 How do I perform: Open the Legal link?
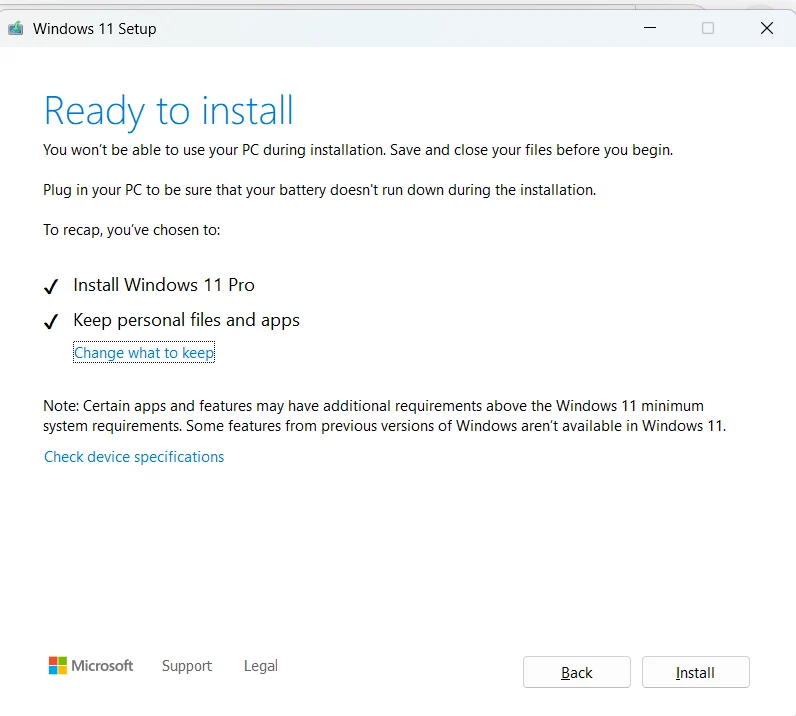pos(260,666)
